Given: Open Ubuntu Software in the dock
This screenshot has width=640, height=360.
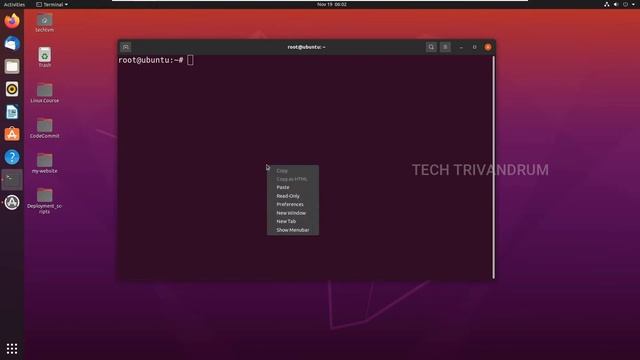Looking at the screenshot, I should pos(12,134).
